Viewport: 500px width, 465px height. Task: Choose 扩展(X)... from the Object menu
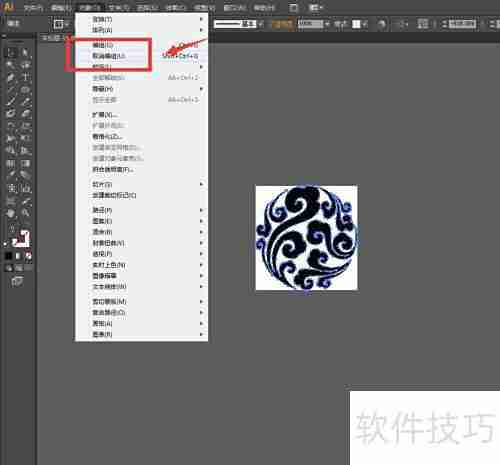coord(141,115)
